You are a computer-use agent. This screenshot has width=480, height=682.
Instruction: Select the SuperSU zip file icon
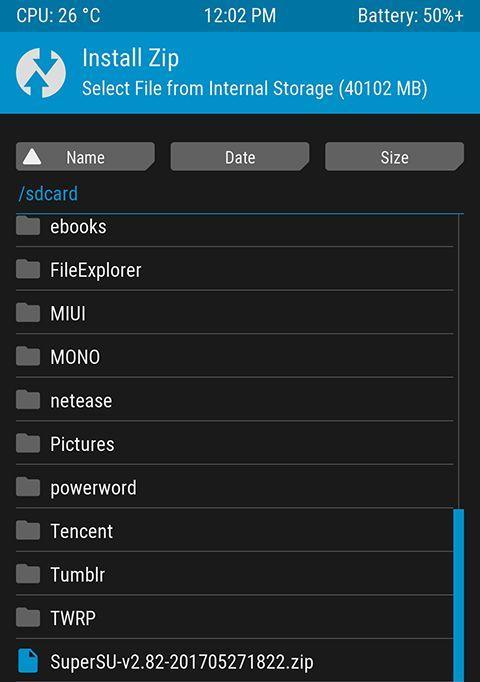[28, 661]
